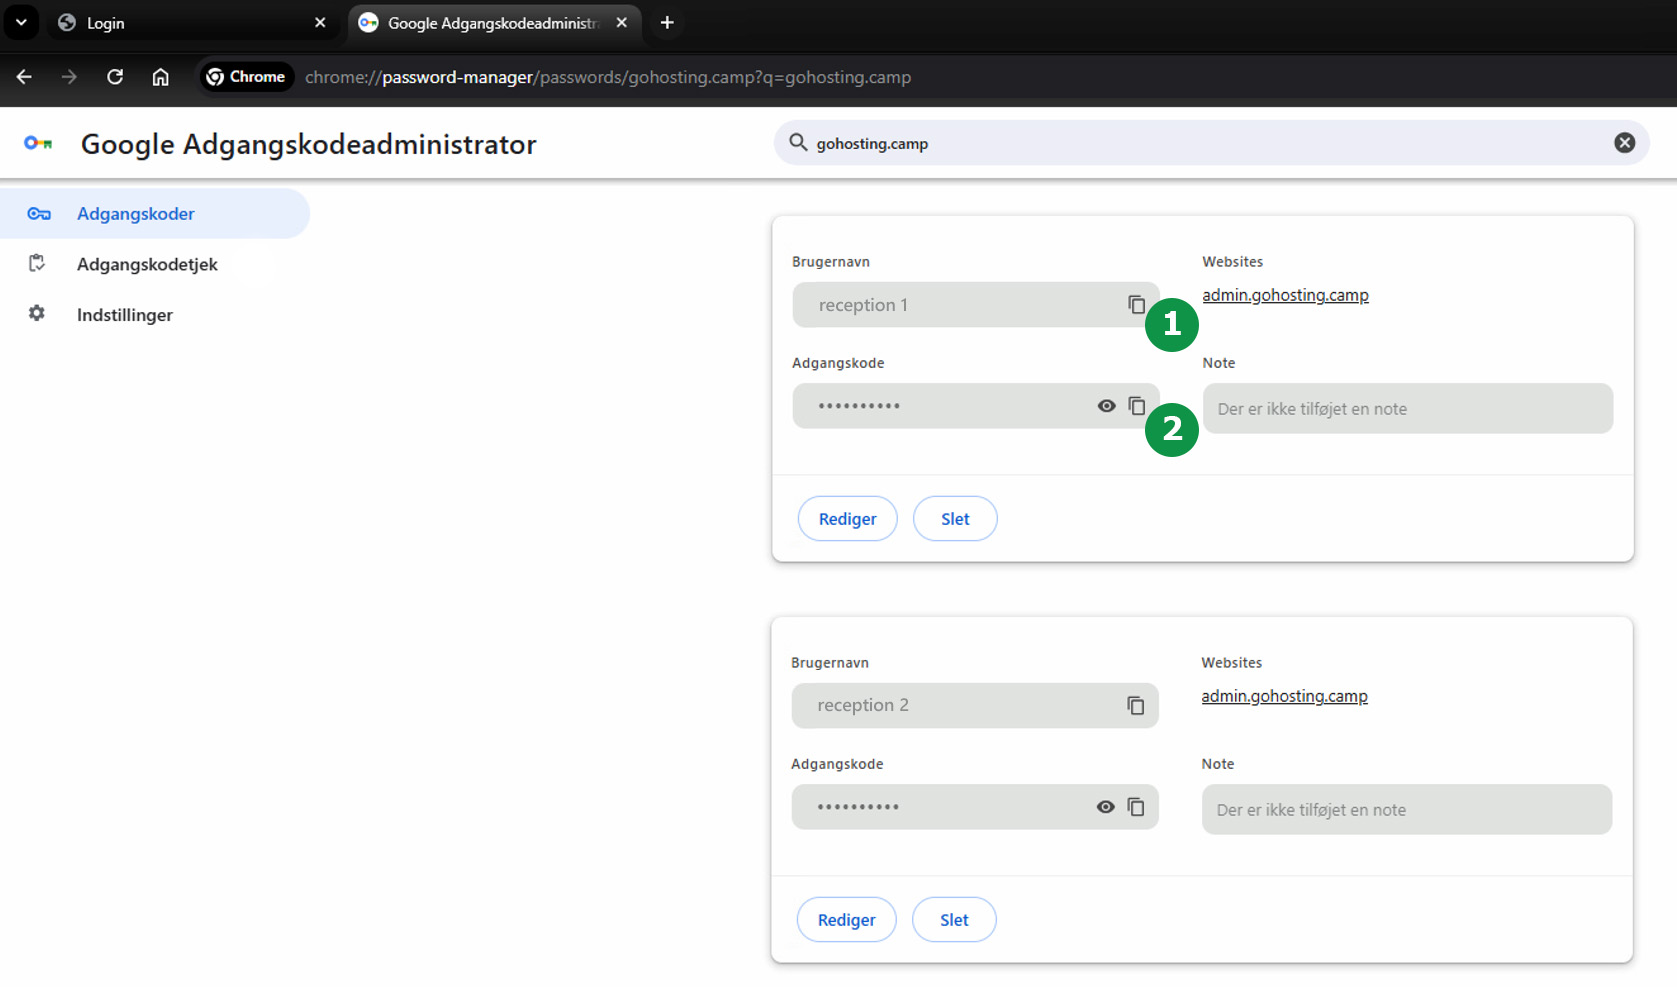Click the password search input field

coord(1200,143)
